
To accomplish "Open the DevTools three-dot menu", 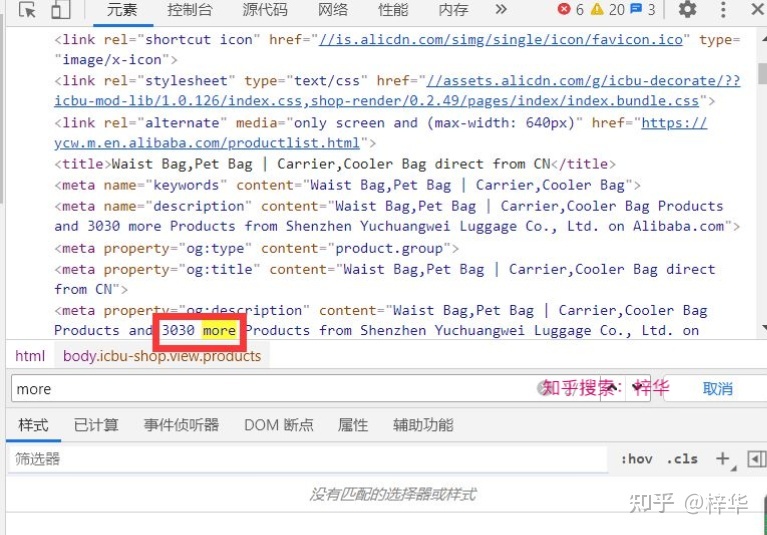I will pos(724,10).
